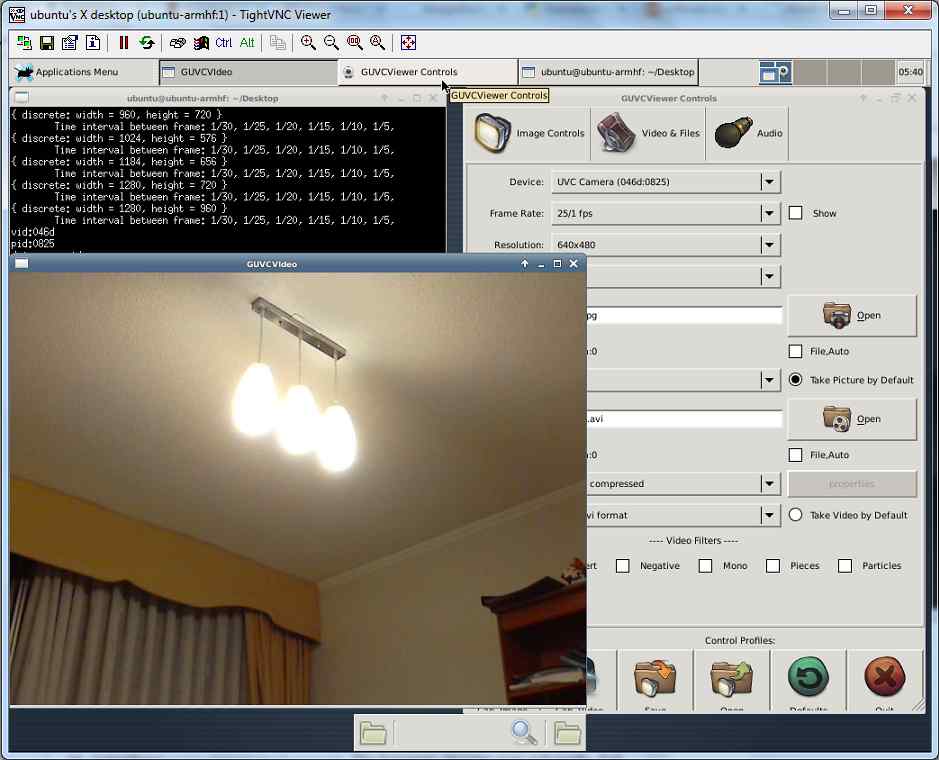
Task: Open the video codec dropdown showing compressed
Action: (683, 483)
